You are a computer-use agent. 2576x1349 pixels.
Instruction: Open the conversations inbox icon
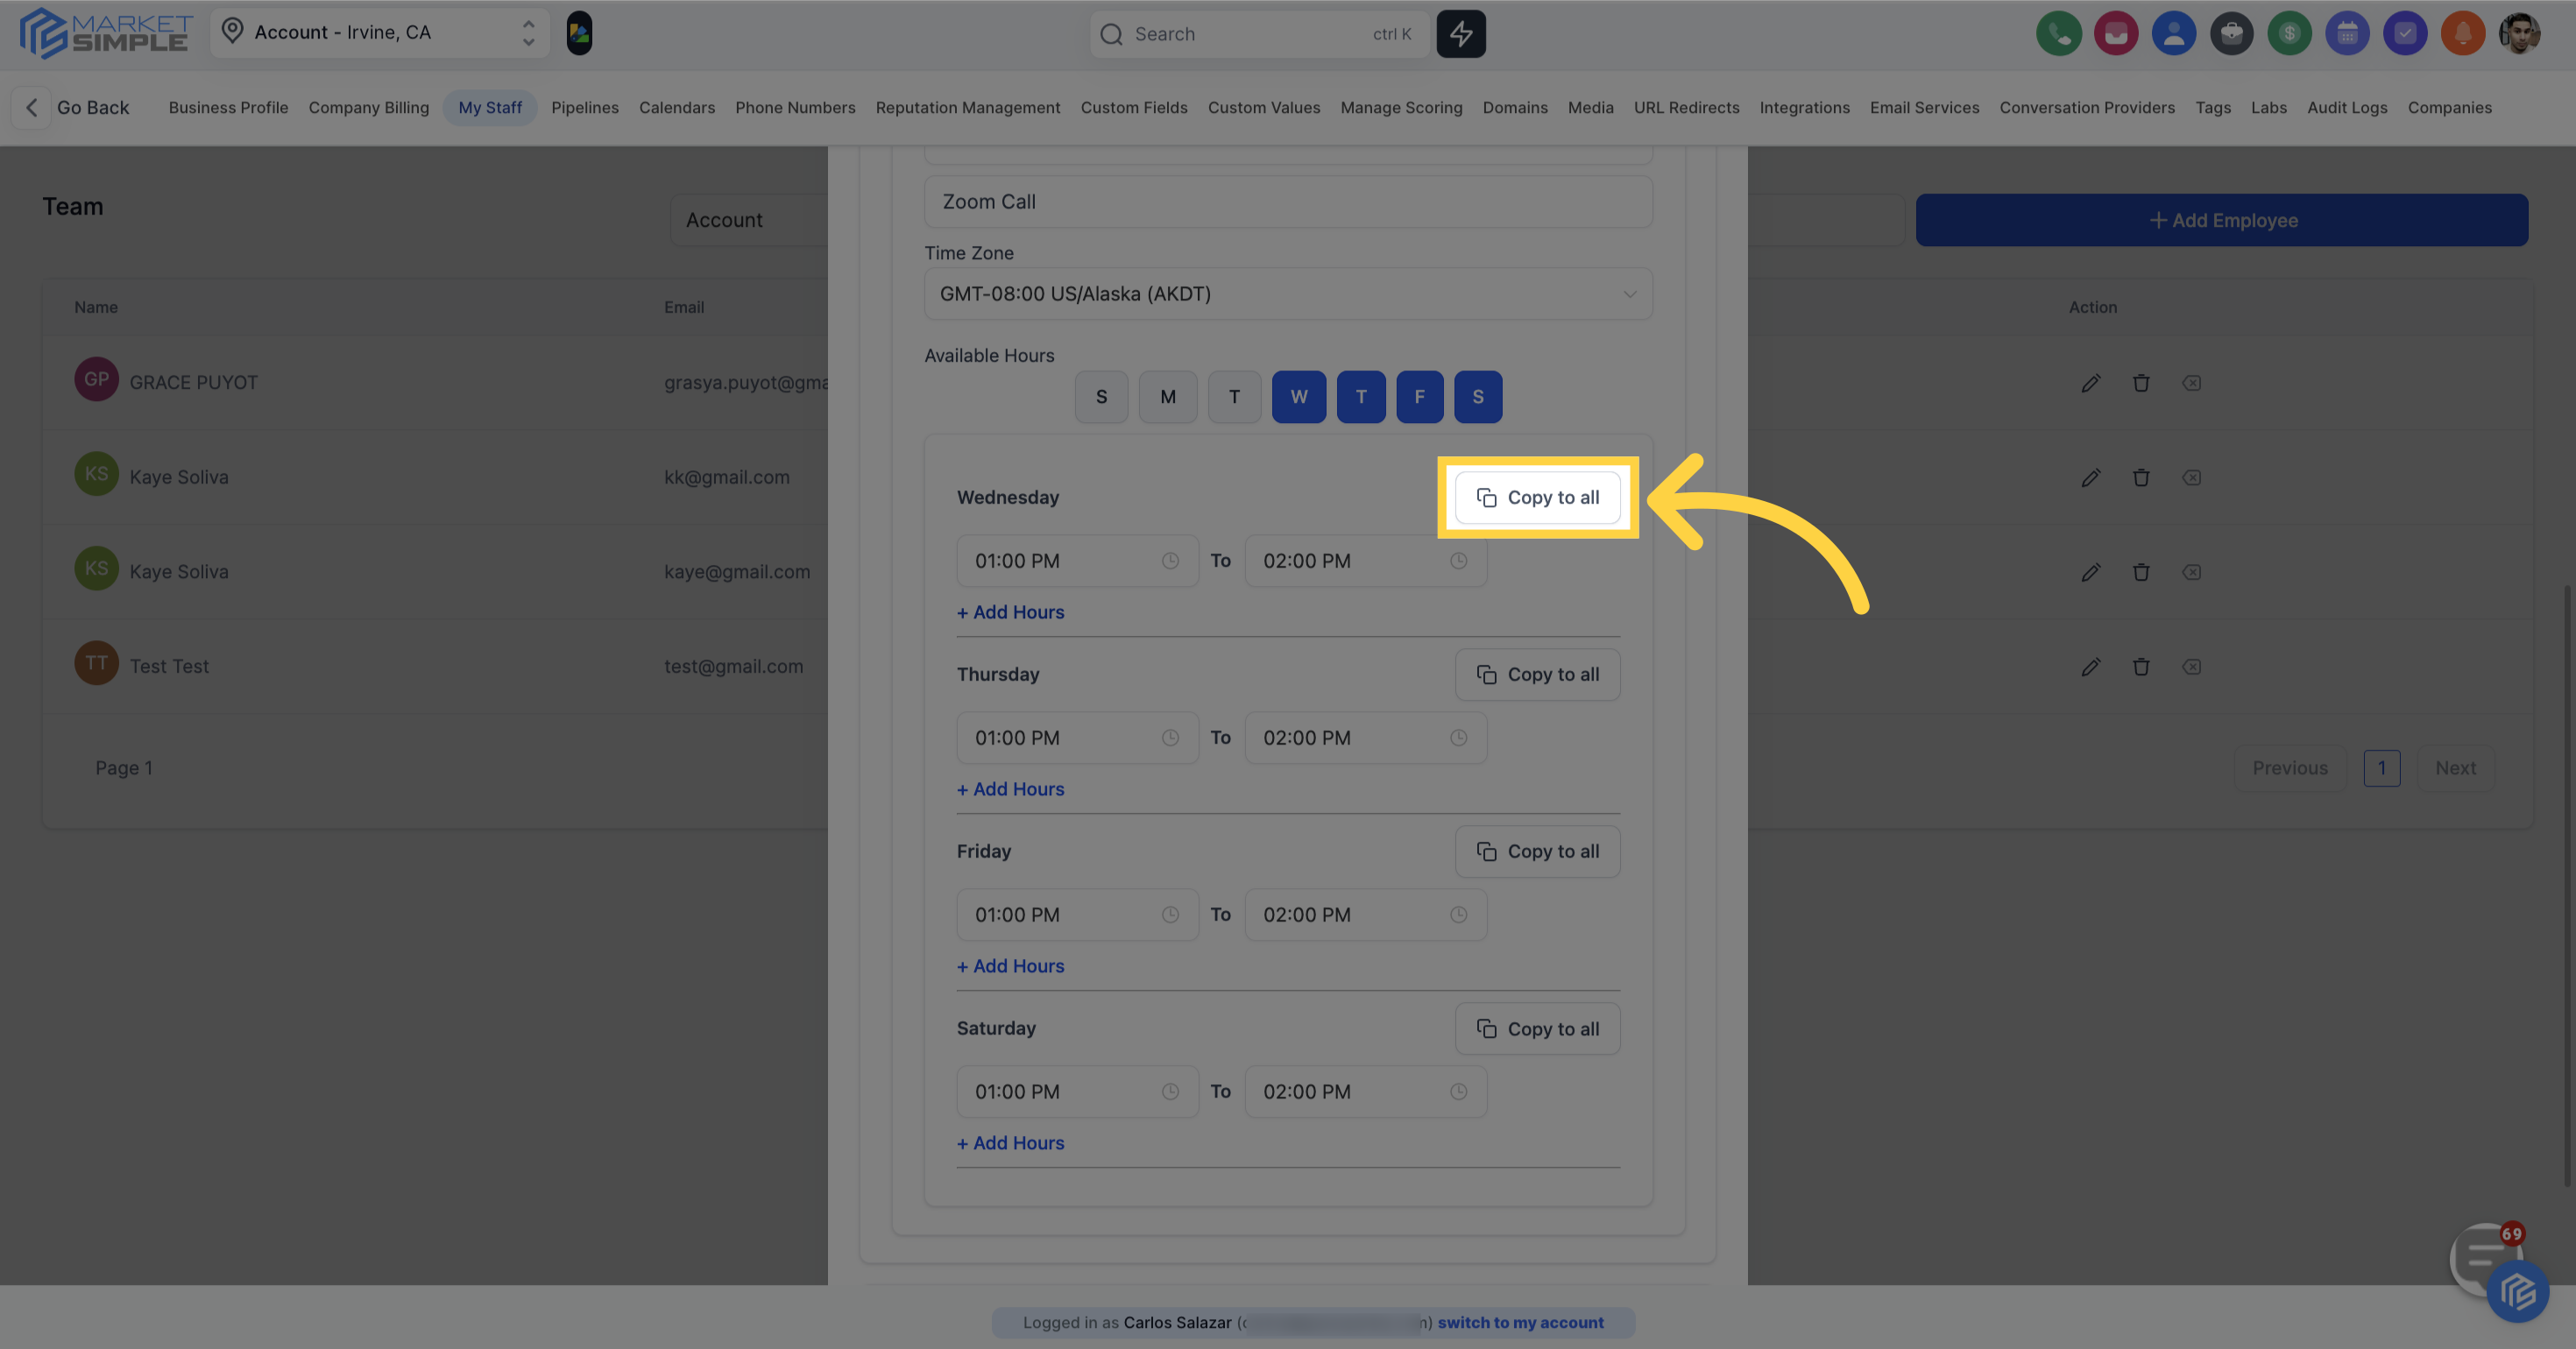tap(2117, 33)
